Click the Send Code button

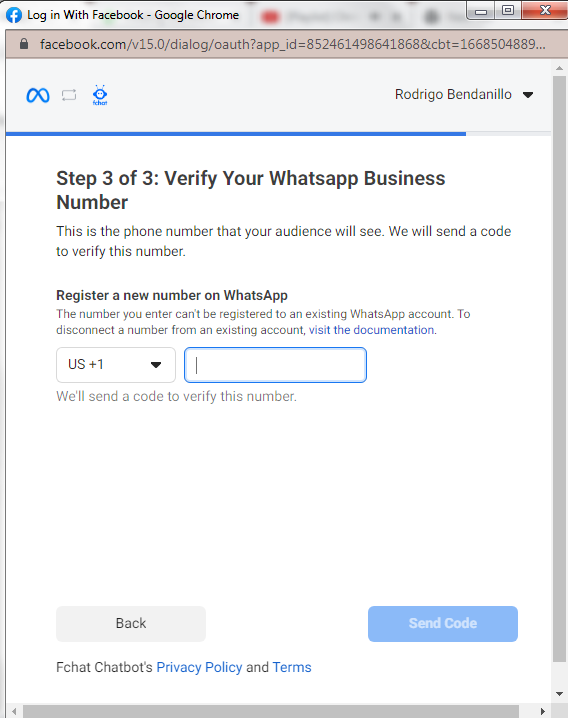pos(443,624)
